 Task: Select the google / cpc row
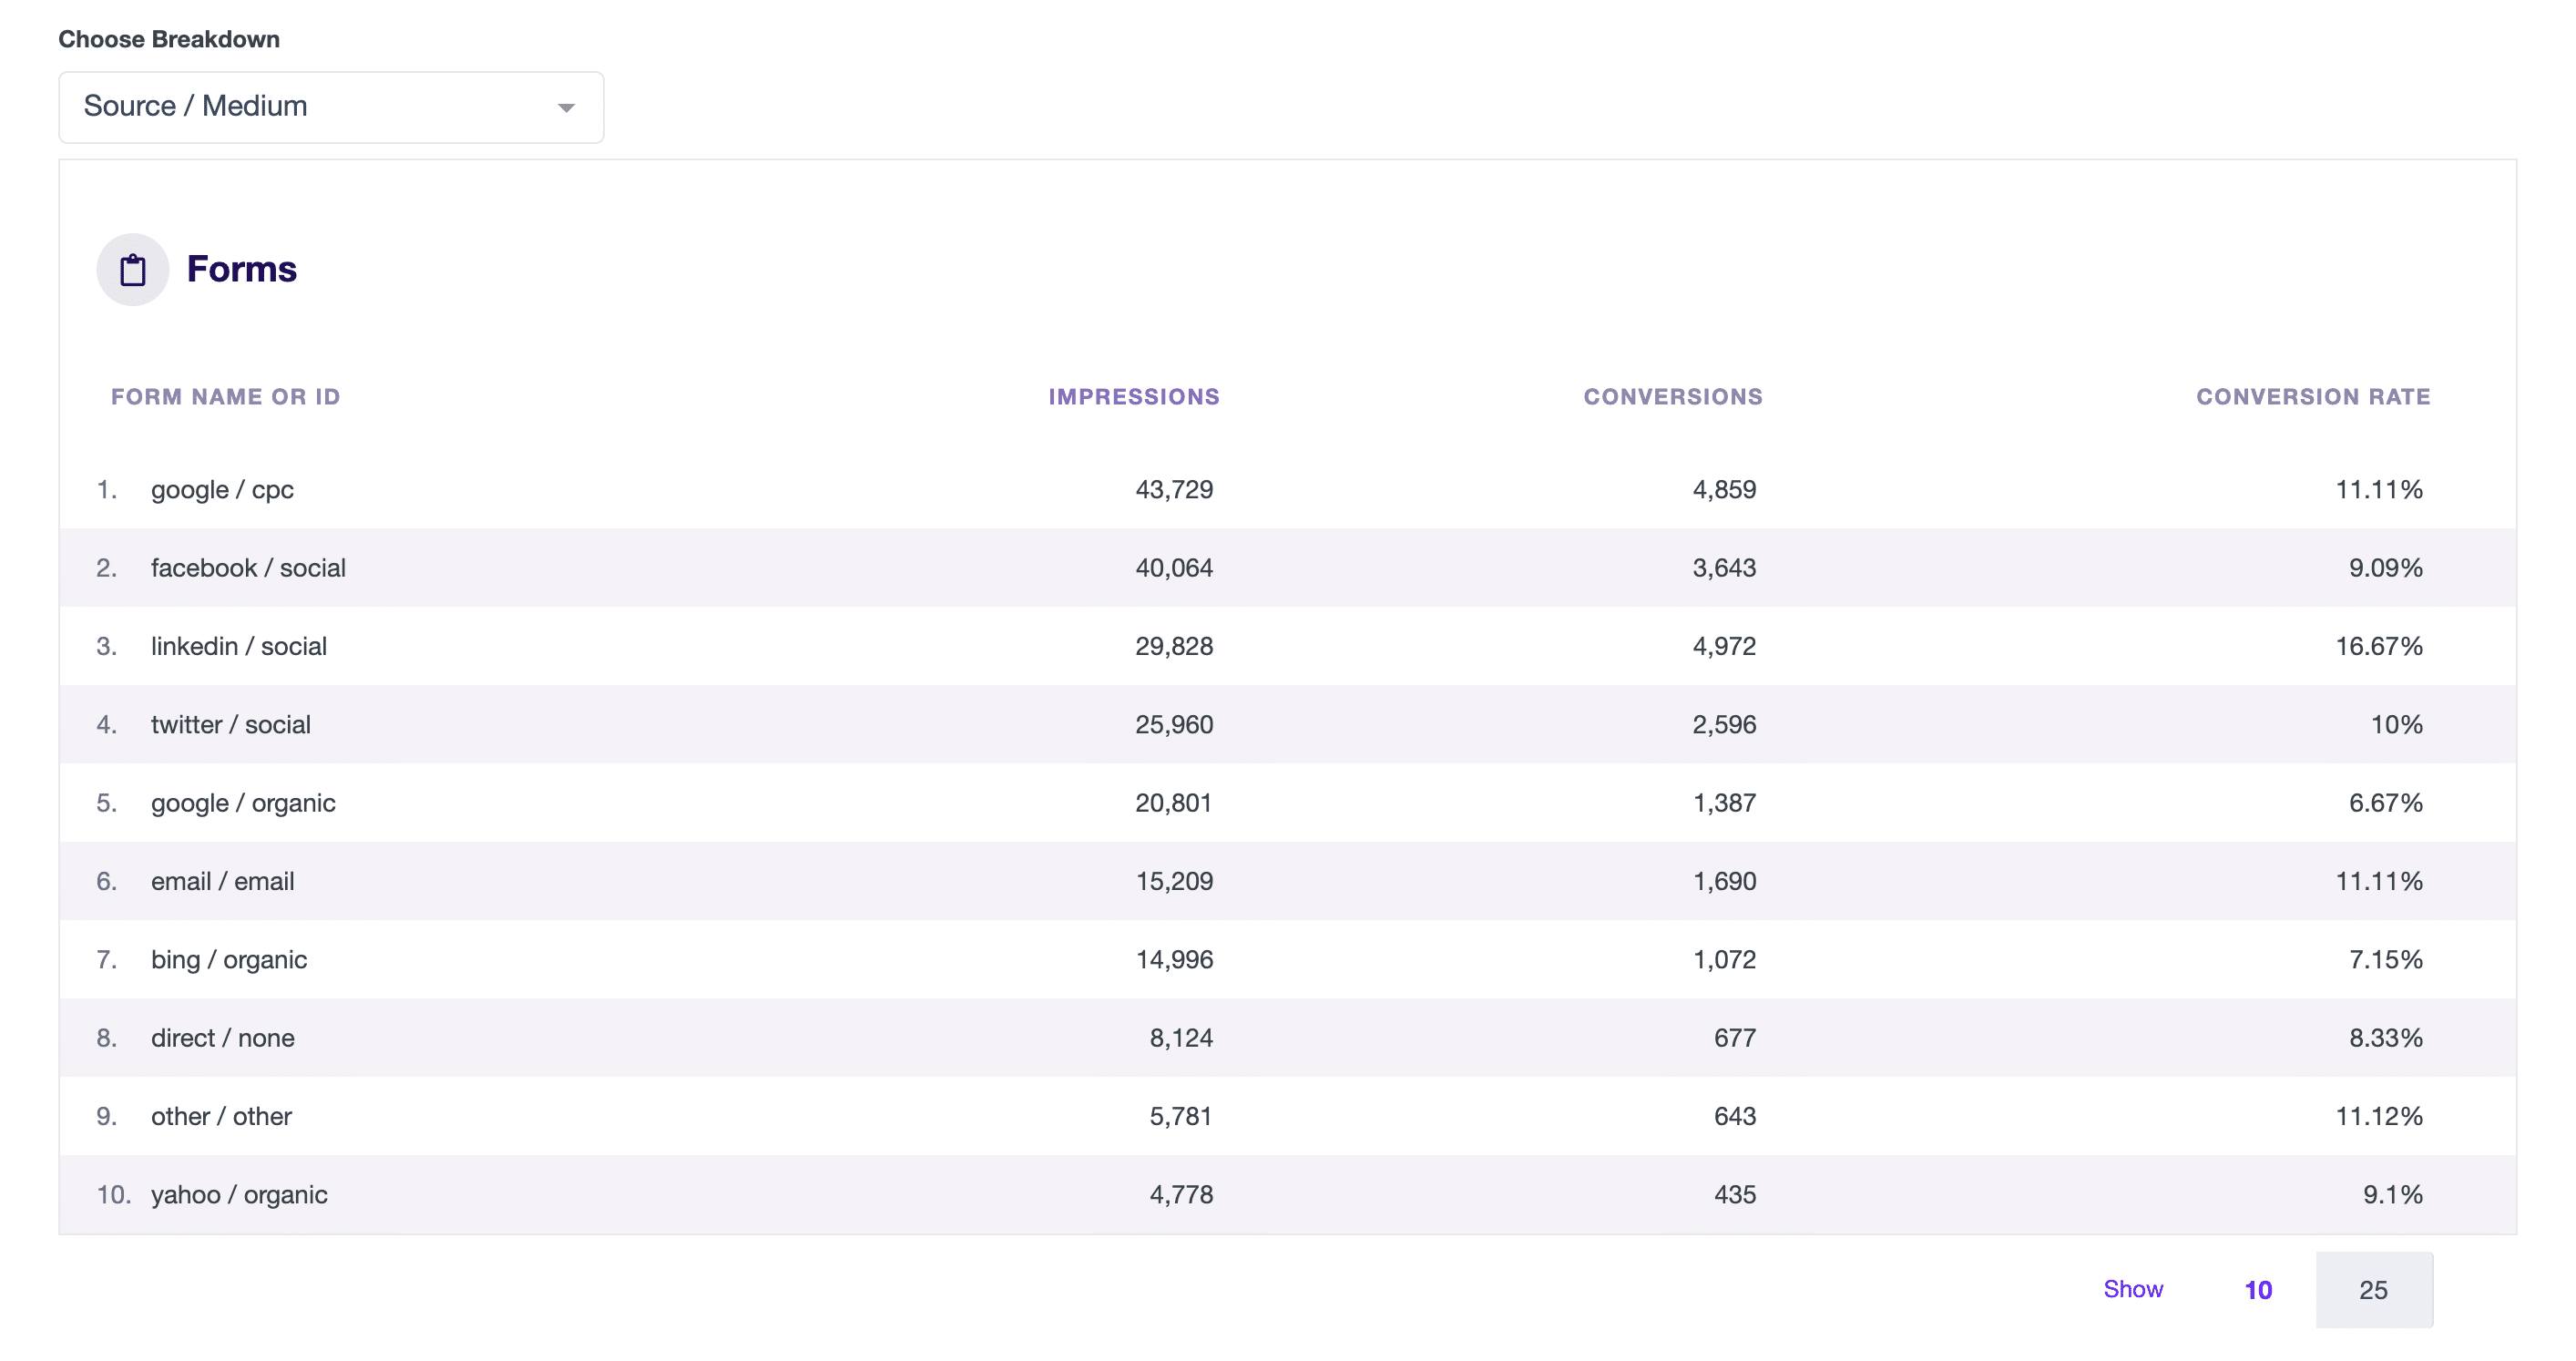point(1288,490)
